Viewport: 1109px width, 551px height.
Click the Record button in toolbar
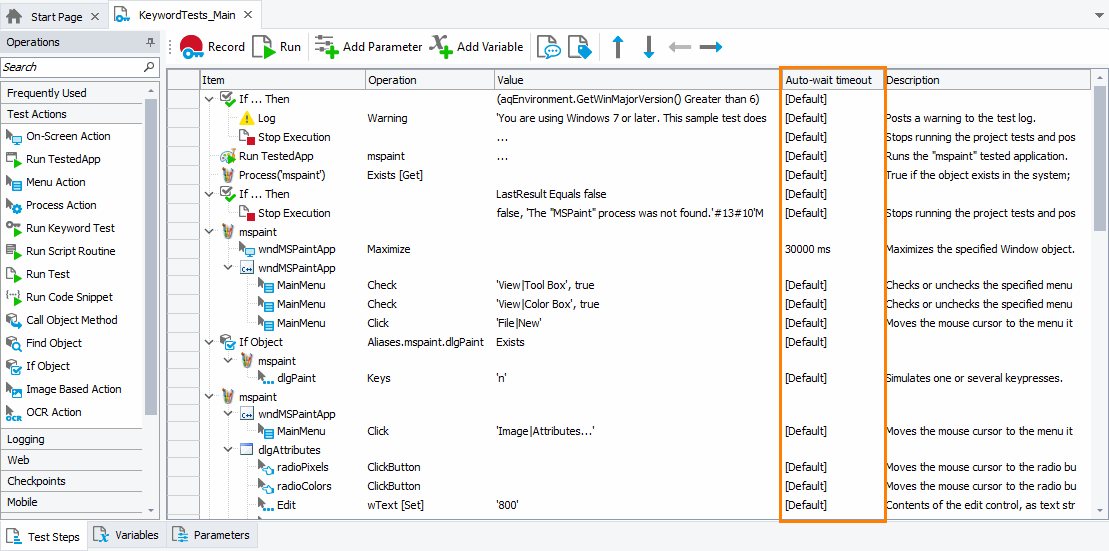(x=212, y=47)
